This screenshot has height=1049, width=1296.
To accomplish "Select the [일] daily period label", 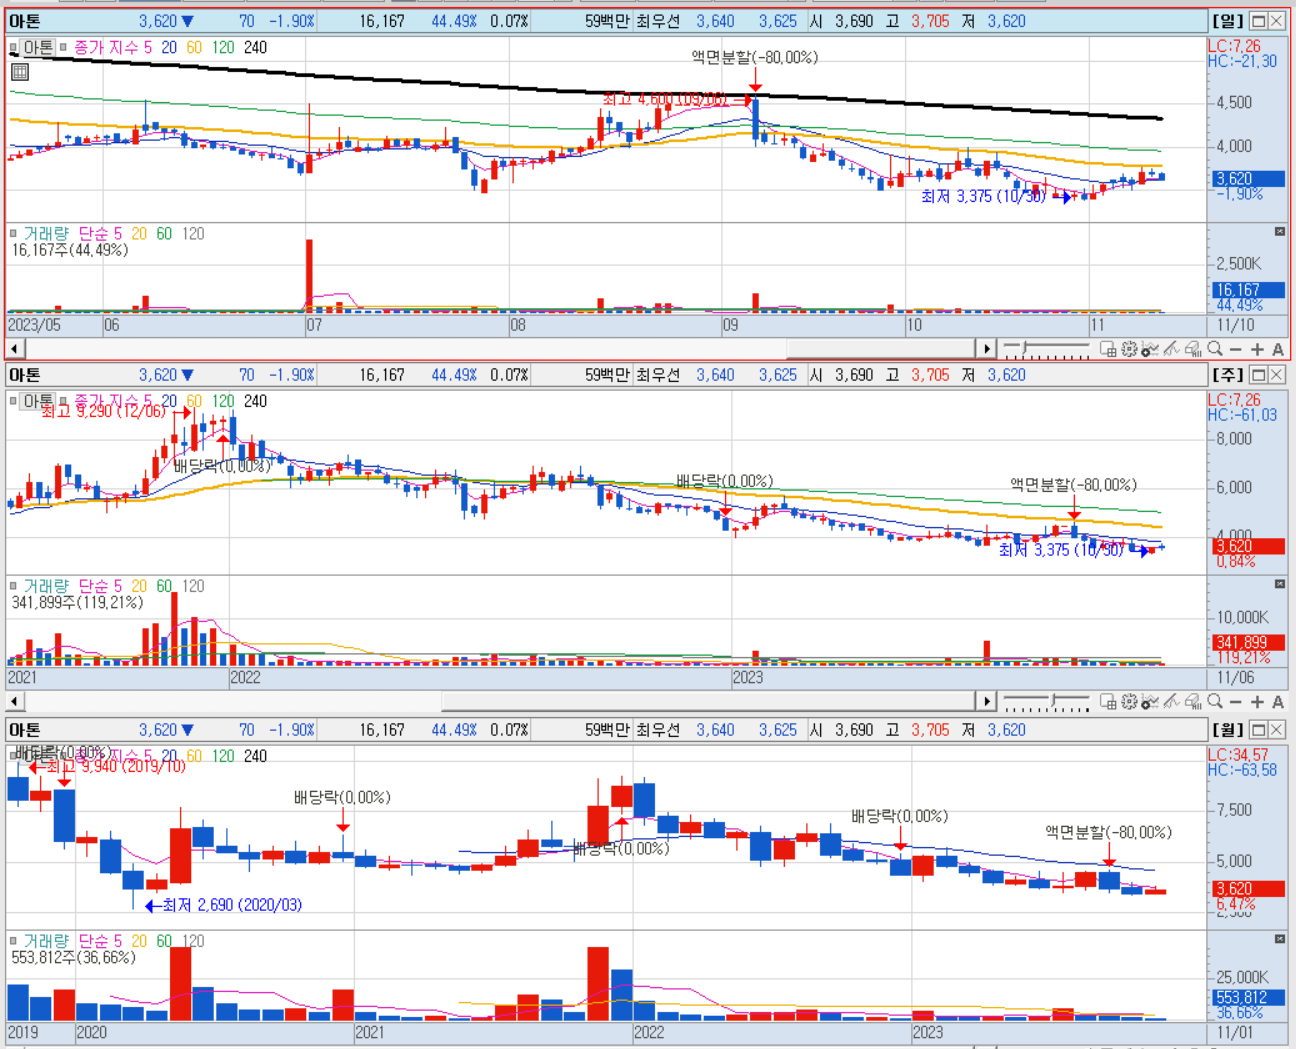I will click(1227, 21).
